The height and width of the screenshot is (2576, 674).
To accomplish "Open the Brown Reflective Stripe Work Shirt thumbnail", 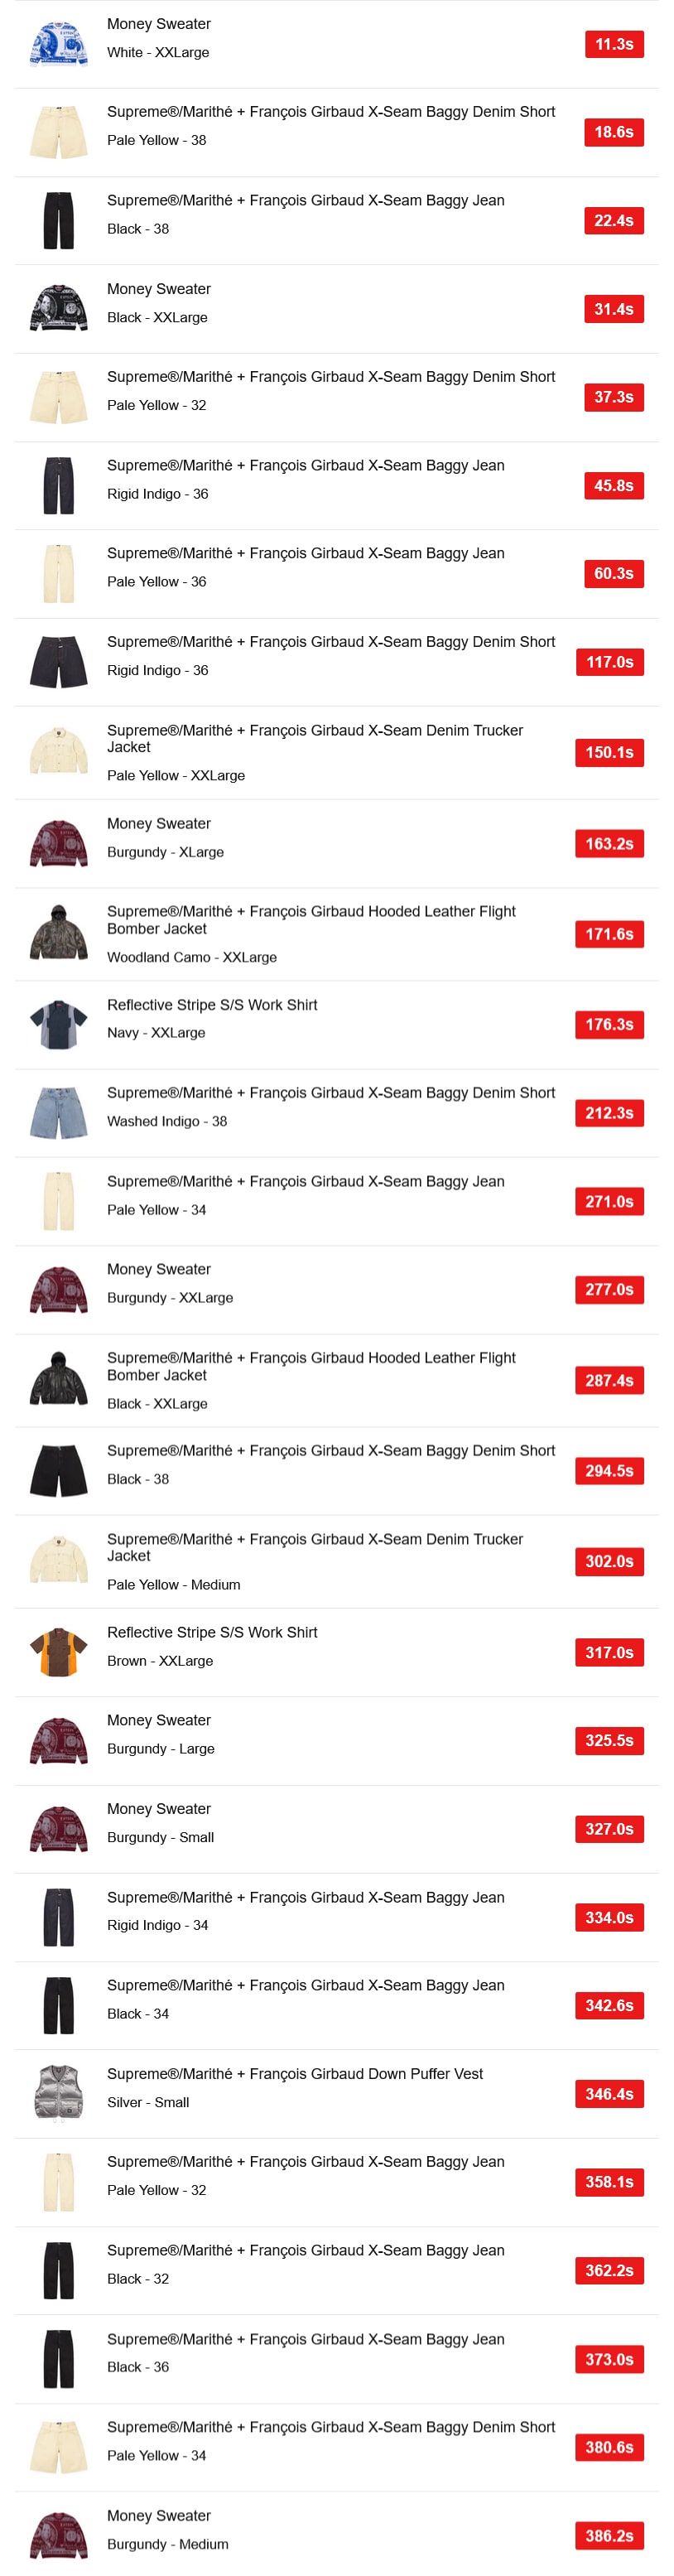I will 58,1652.
